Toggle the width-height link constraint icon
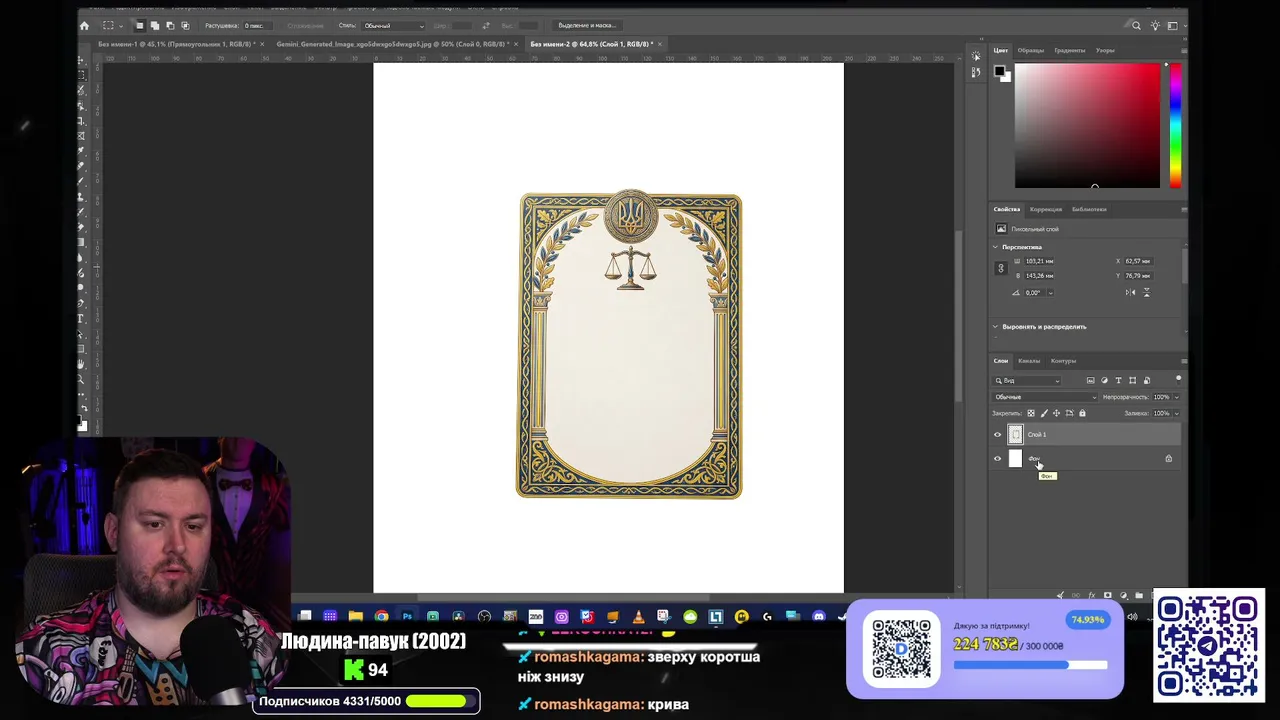The height and width of the screenshot is (720, 1280). point(1000,268)
